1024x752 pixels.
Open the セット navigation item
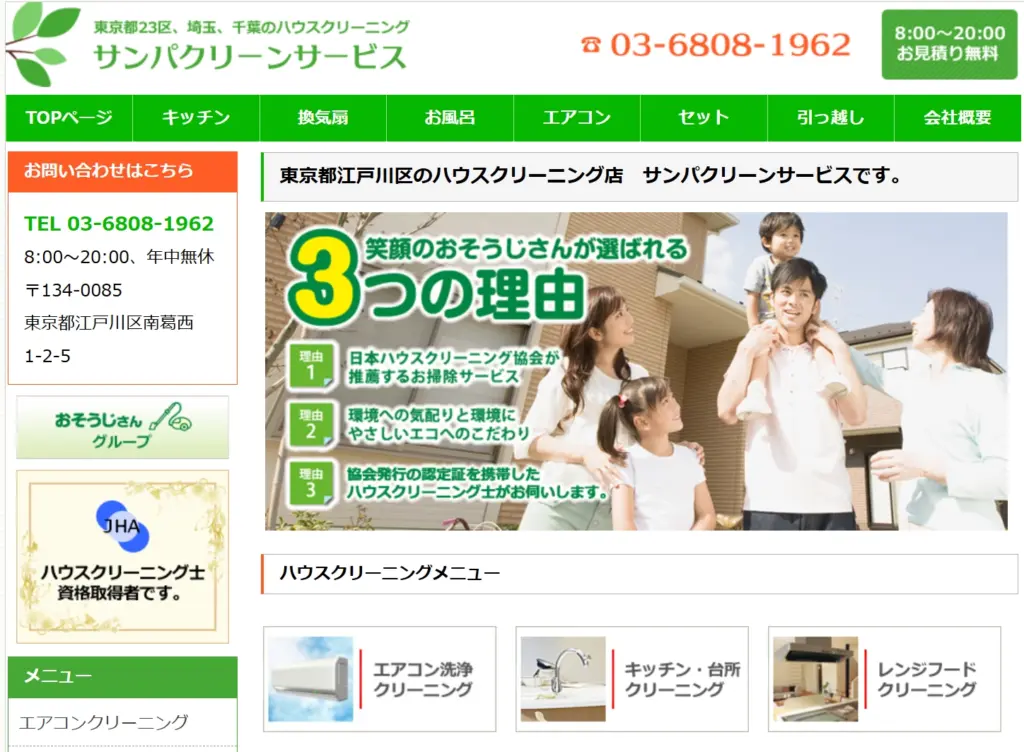click(704, 118)
